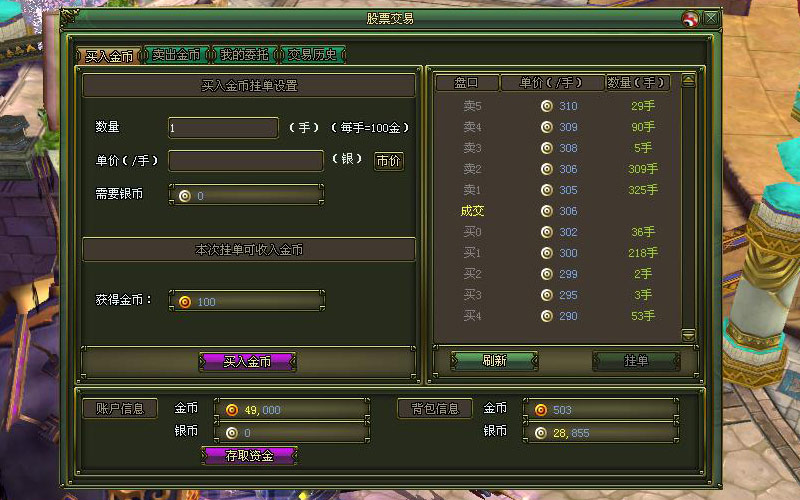
Task: Click the silver coin icon beside 成交 price 306
Action: tap(546, 211)
